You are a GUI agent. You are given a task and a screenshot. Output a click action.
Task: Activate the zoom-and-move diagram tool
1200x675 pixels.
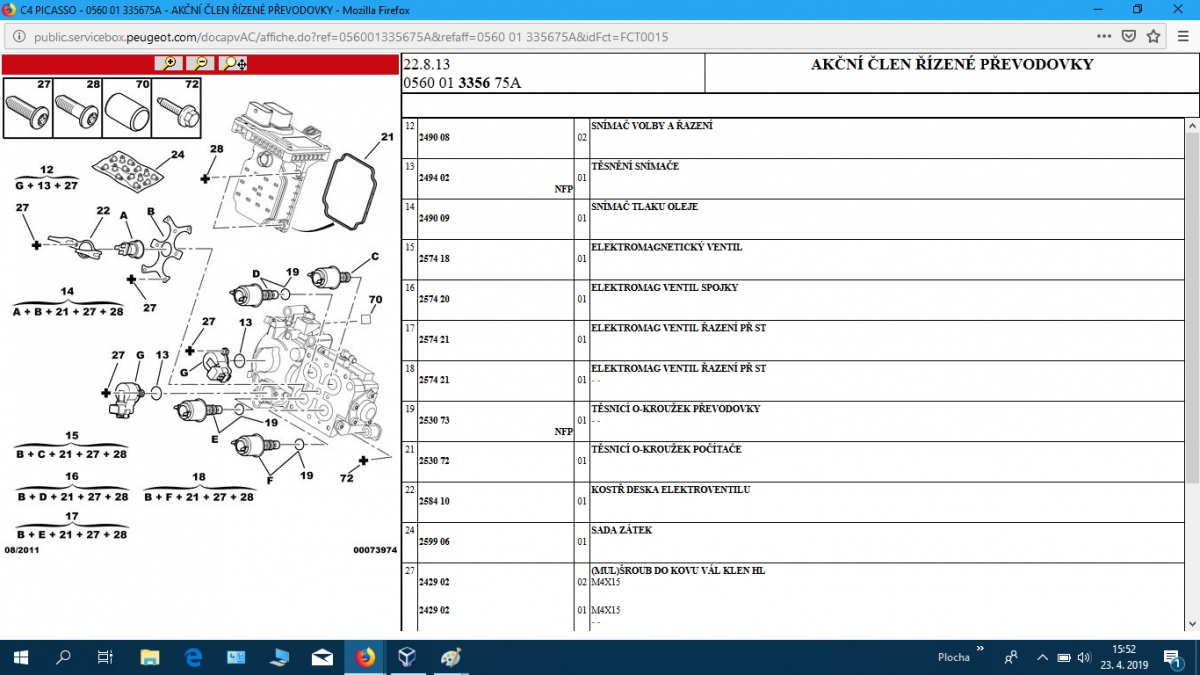[x=234, y=63]
